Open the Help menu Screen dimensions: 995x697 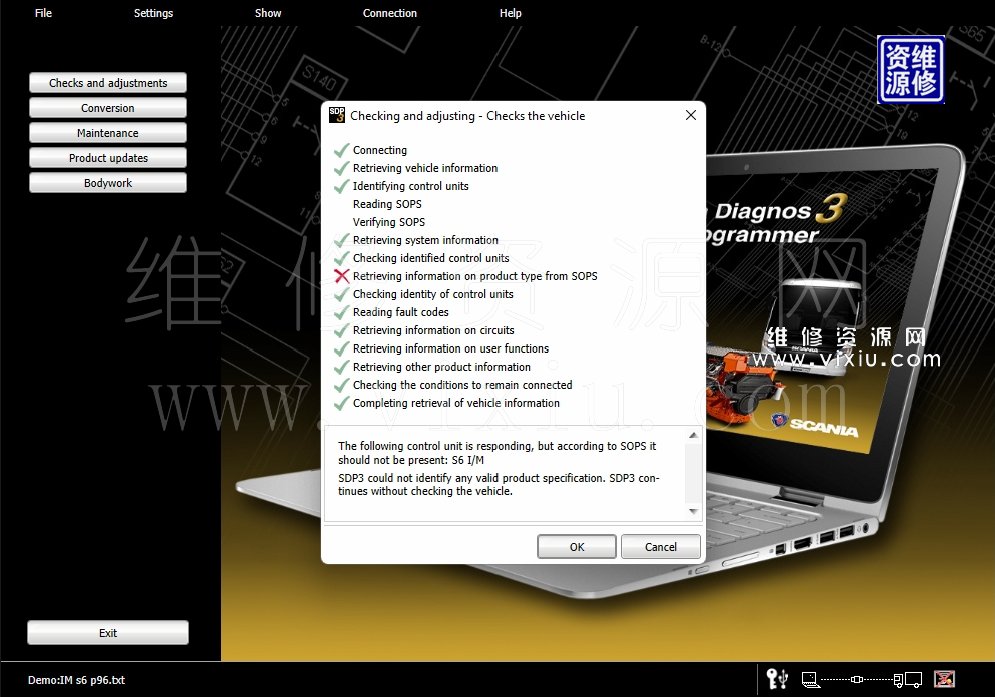(x=510, y=13)
